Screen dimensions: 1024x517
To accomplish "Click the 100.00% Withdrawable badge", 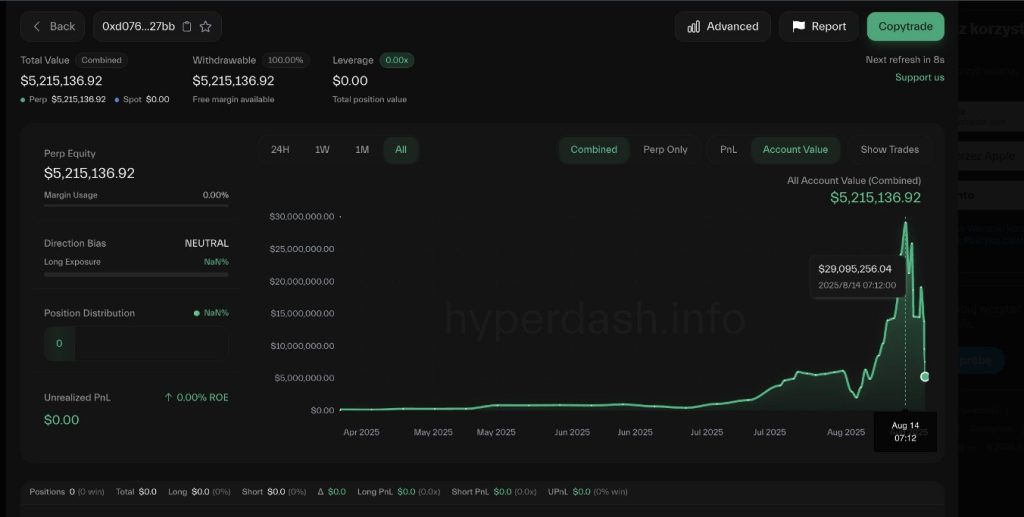I will (285, 60).
